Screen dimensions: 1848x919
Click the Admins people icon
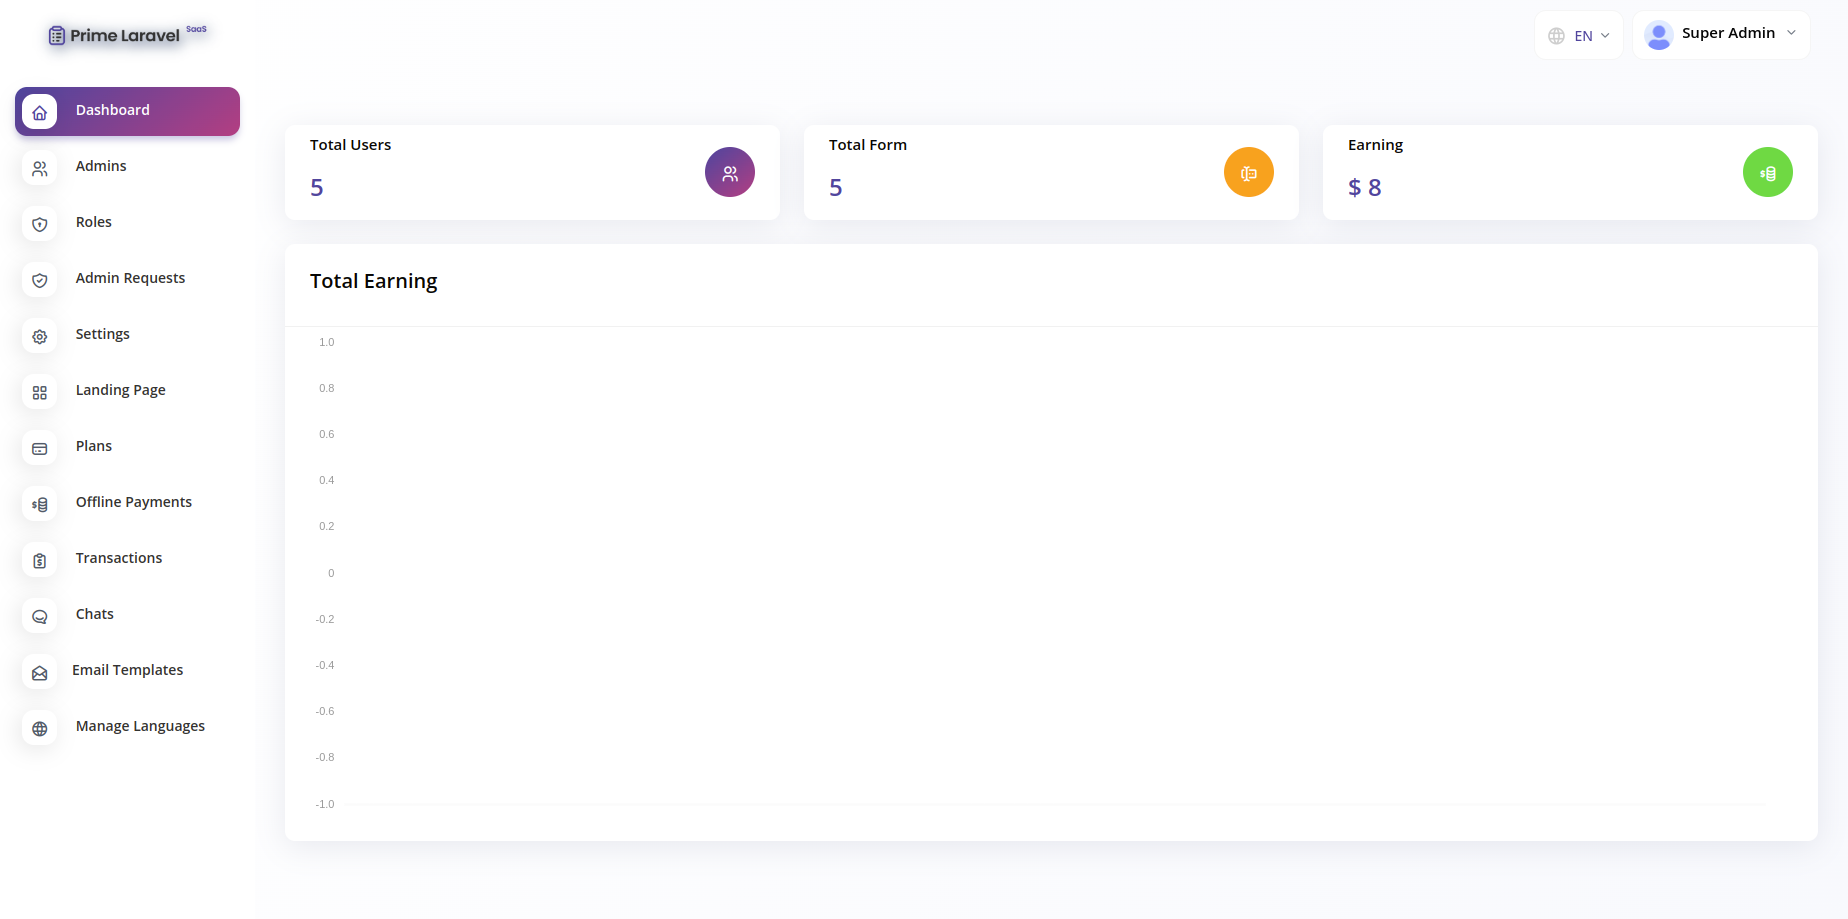point(39,169)
